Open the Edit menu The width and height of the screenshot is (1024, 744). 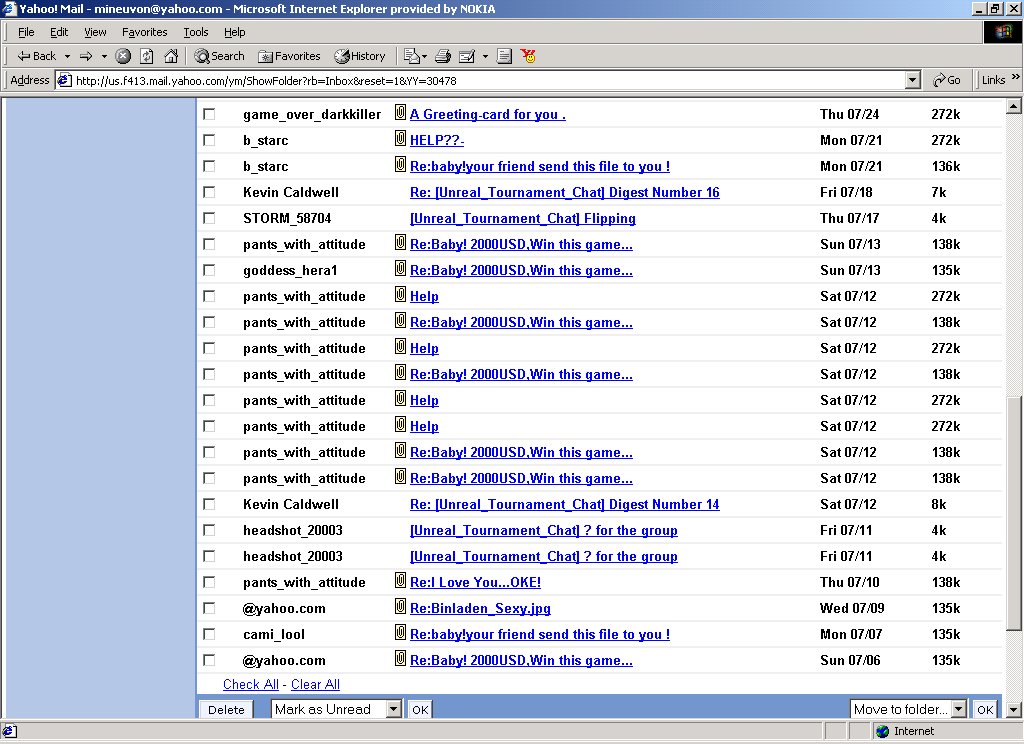click(59, 32)
